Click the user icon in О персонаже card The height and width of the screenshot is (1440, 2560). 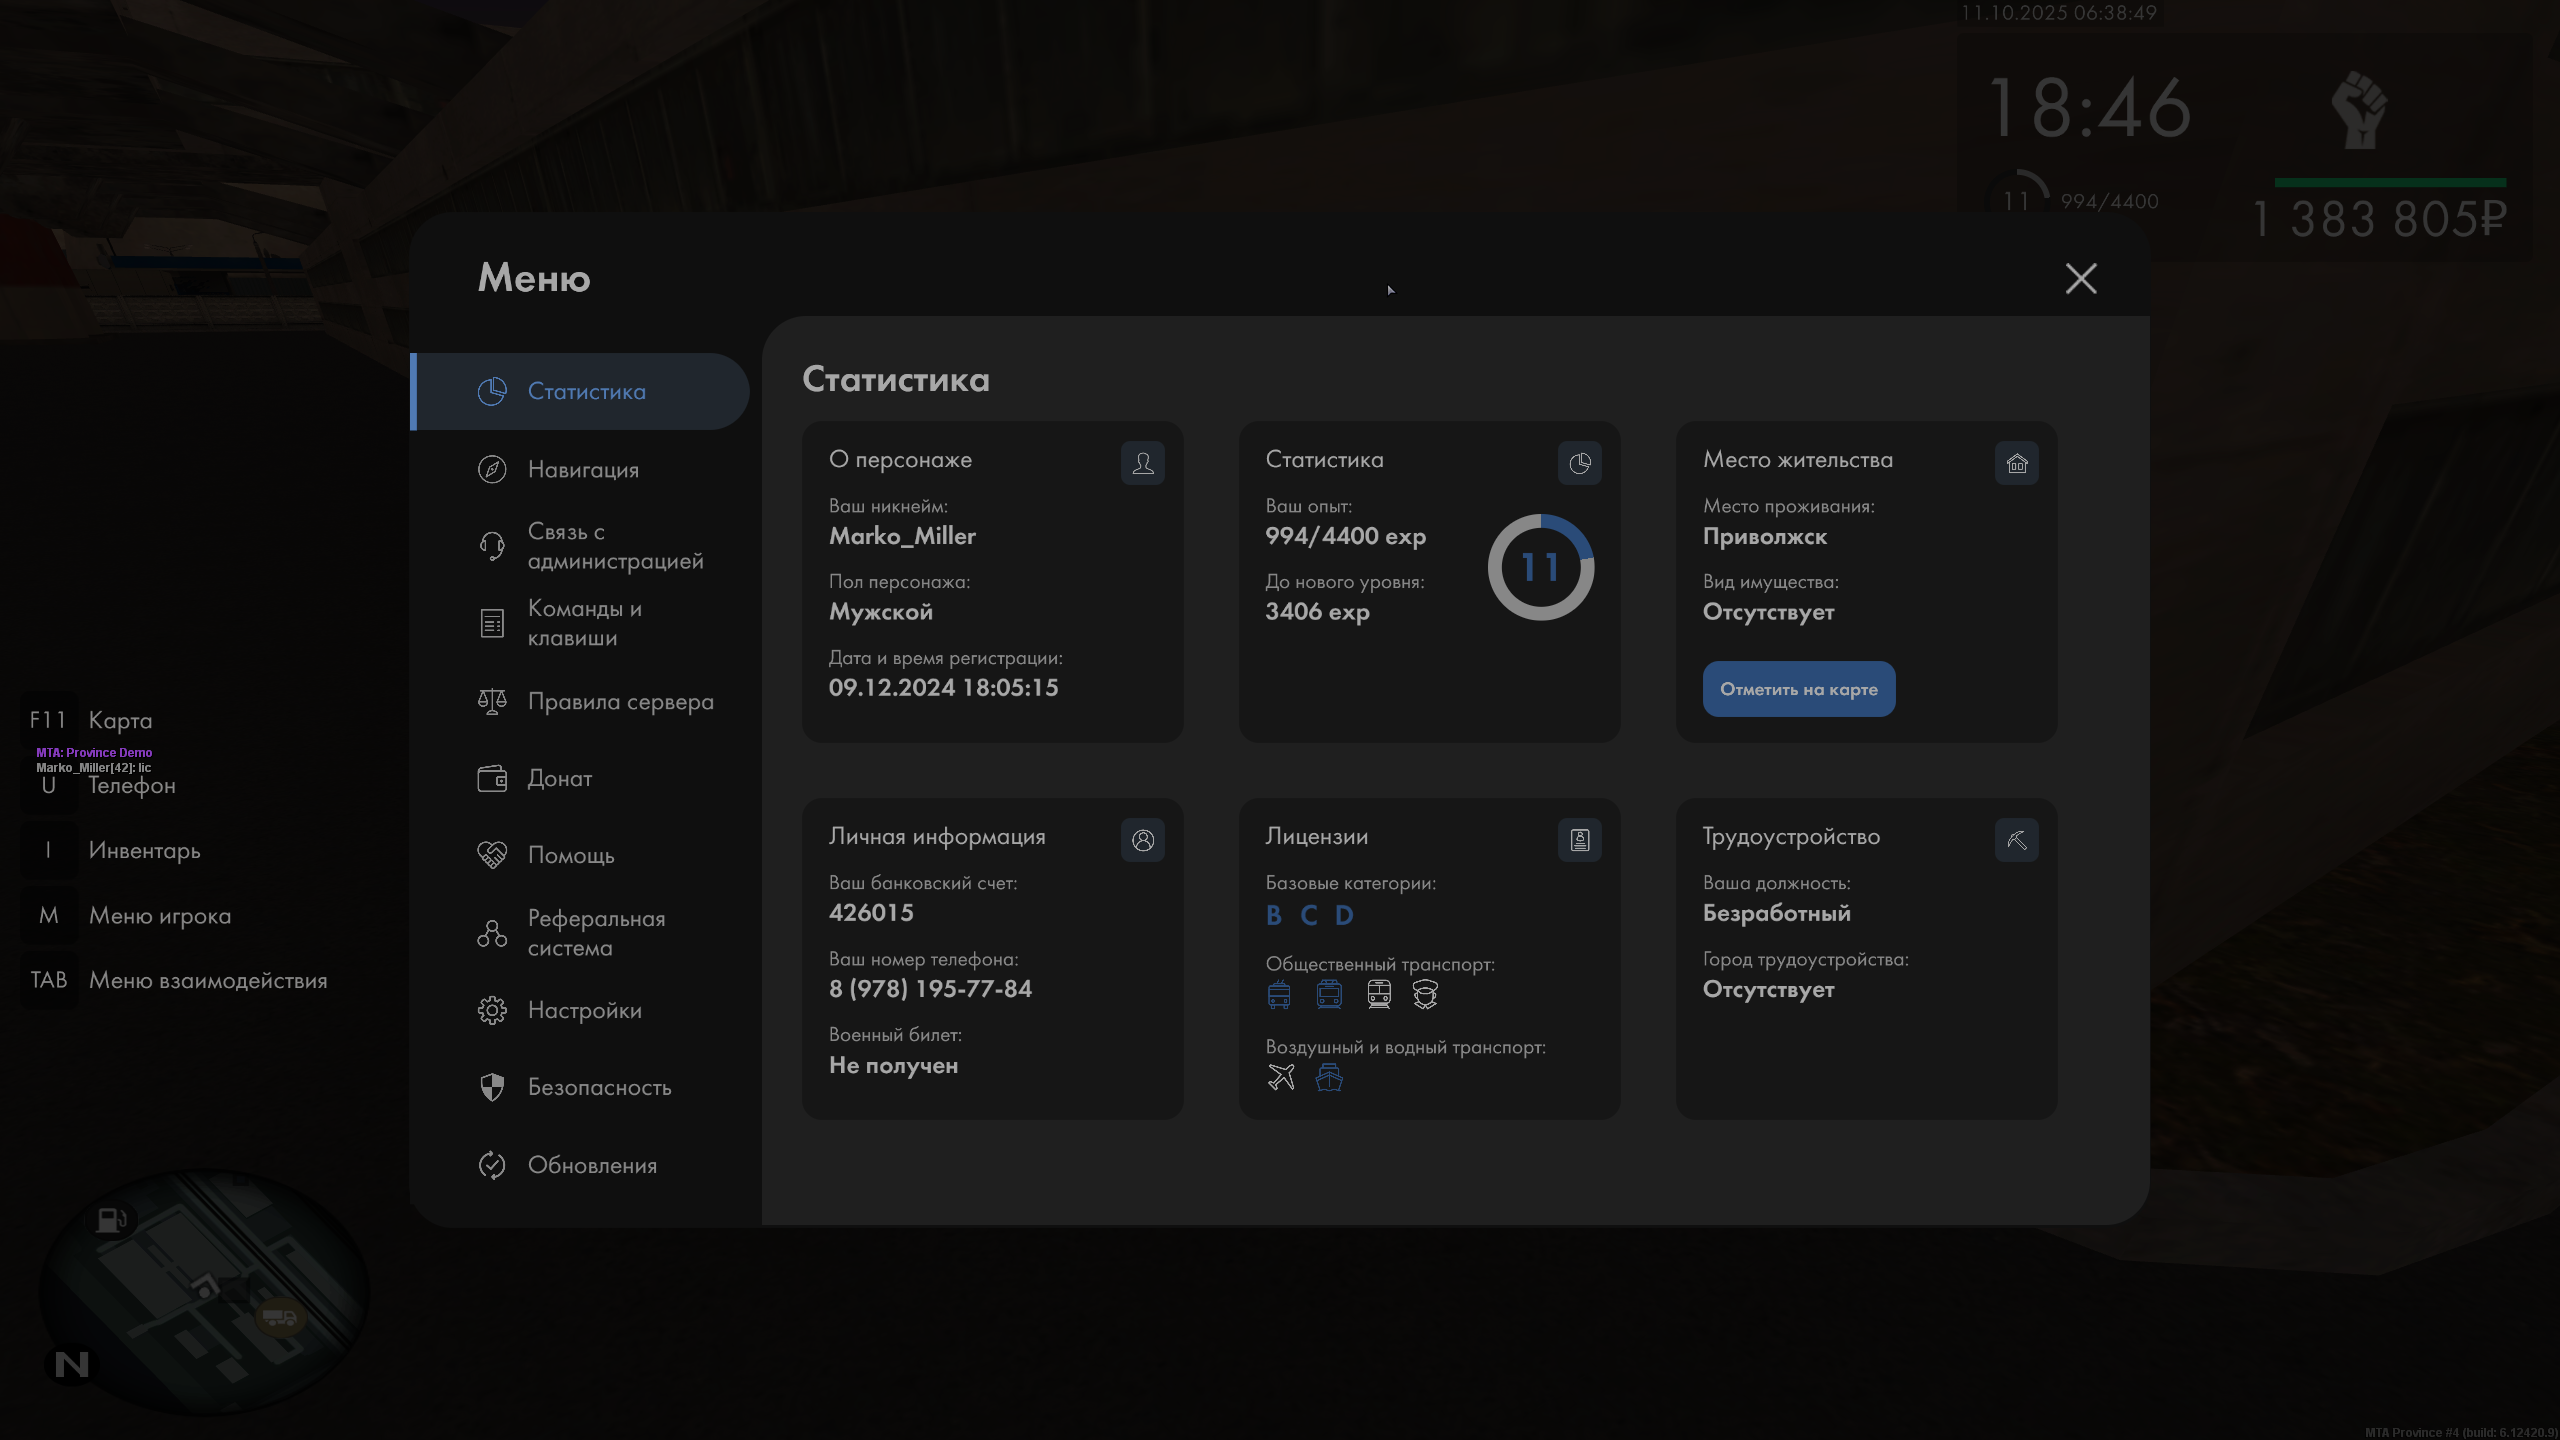coord(1142,463)
